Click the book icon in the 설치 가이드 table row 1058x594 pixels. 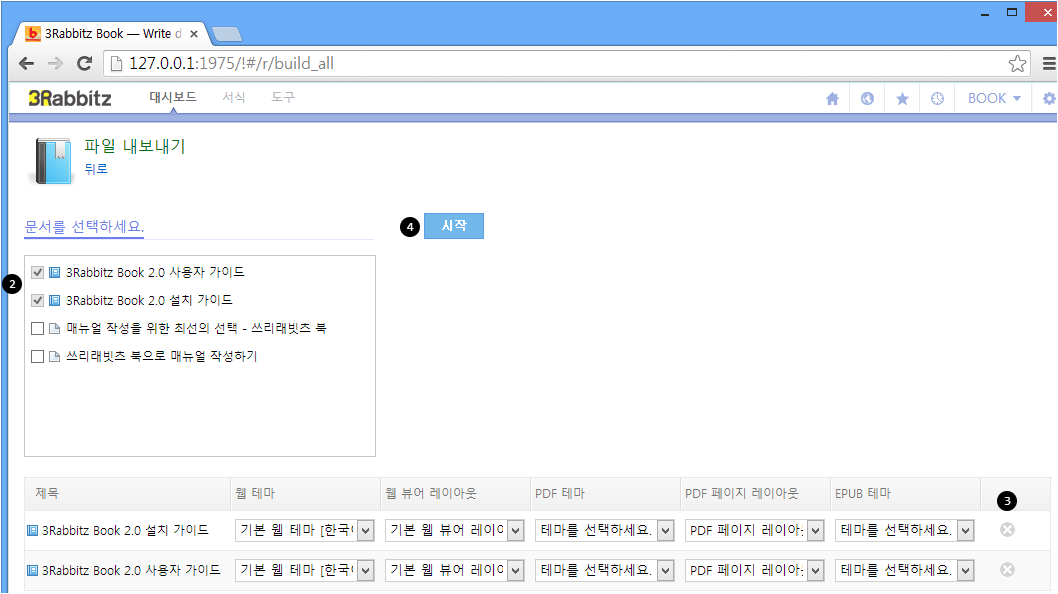(x=32, y=531)
